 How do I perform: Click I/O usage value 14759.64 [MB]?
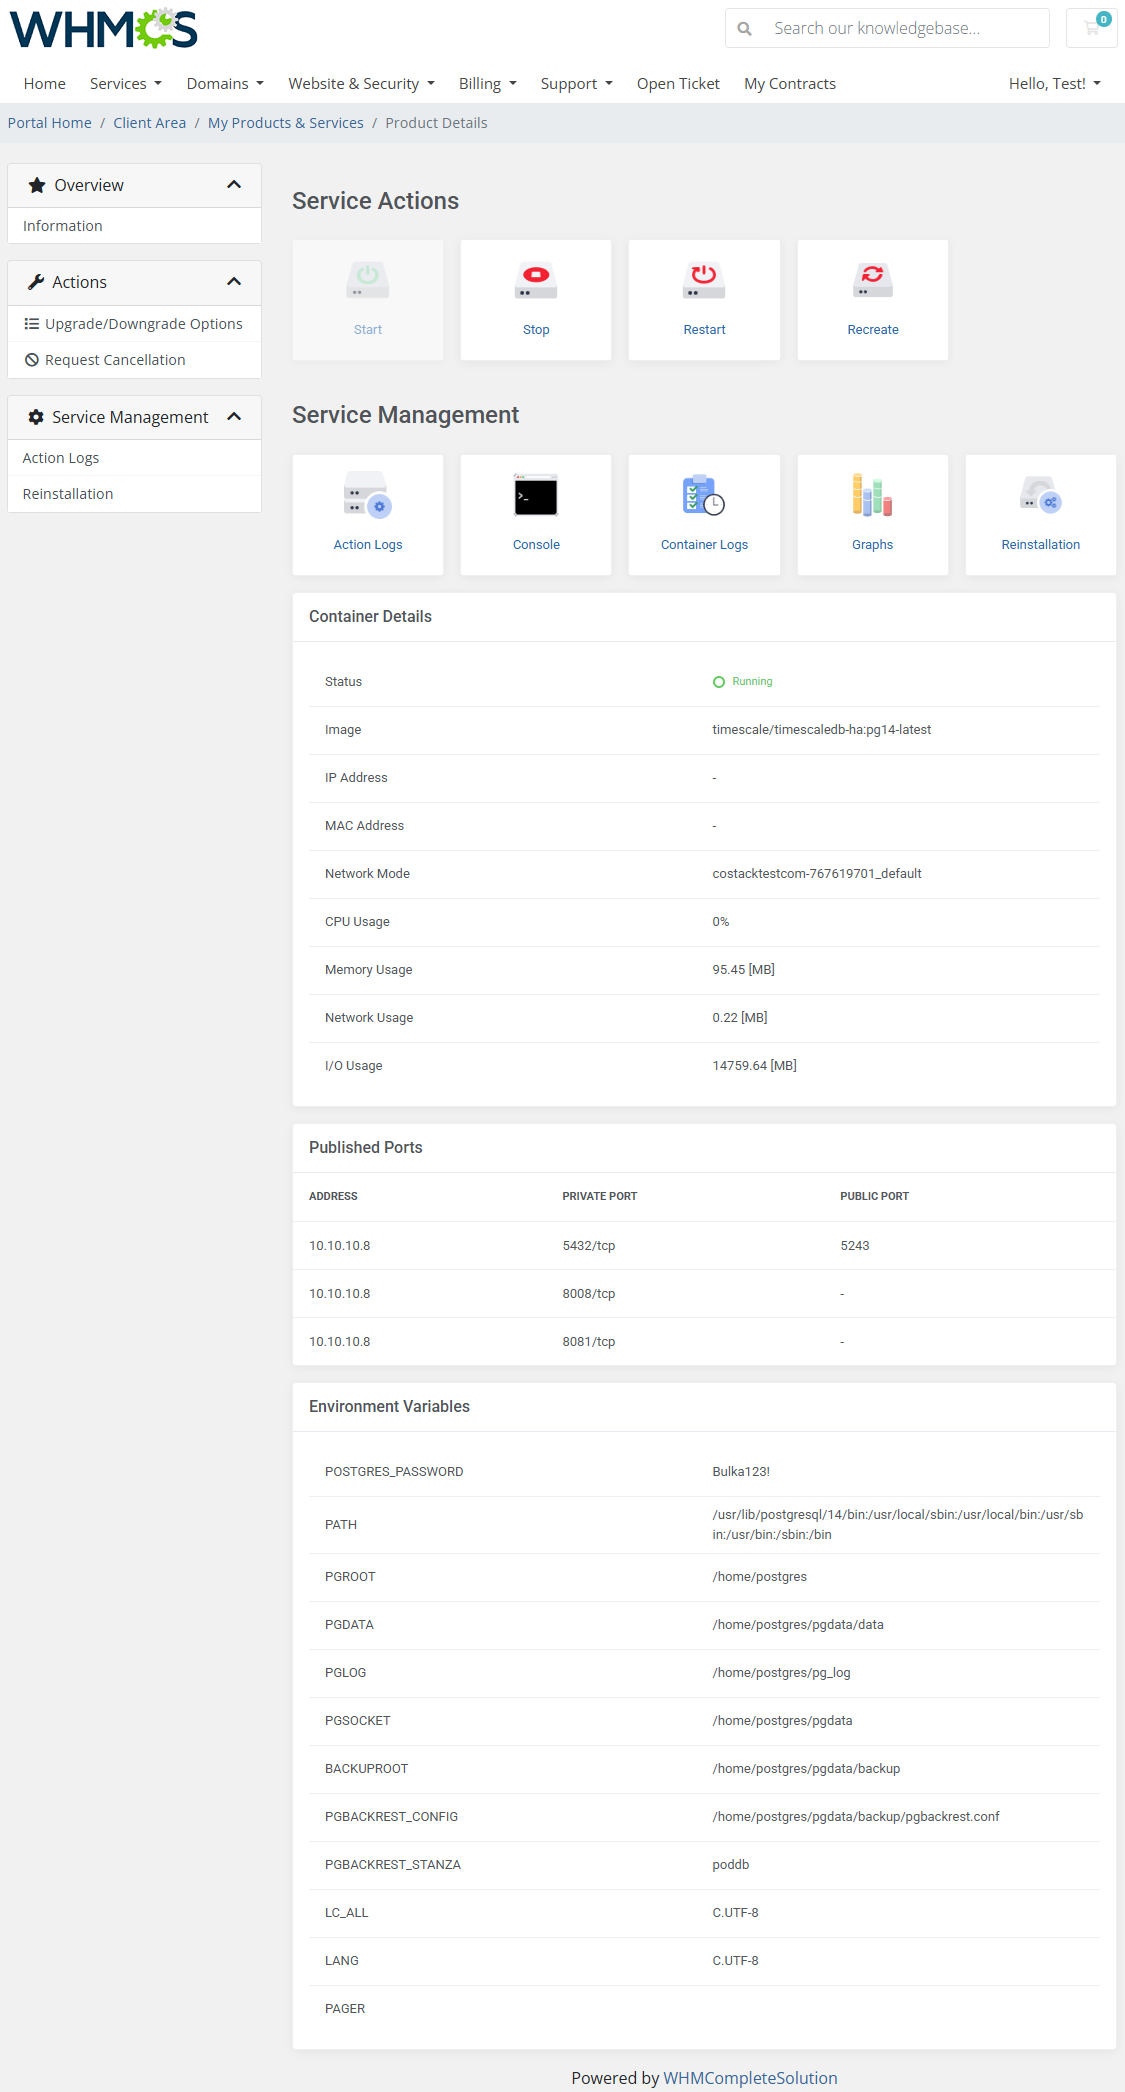point(755,1066)
